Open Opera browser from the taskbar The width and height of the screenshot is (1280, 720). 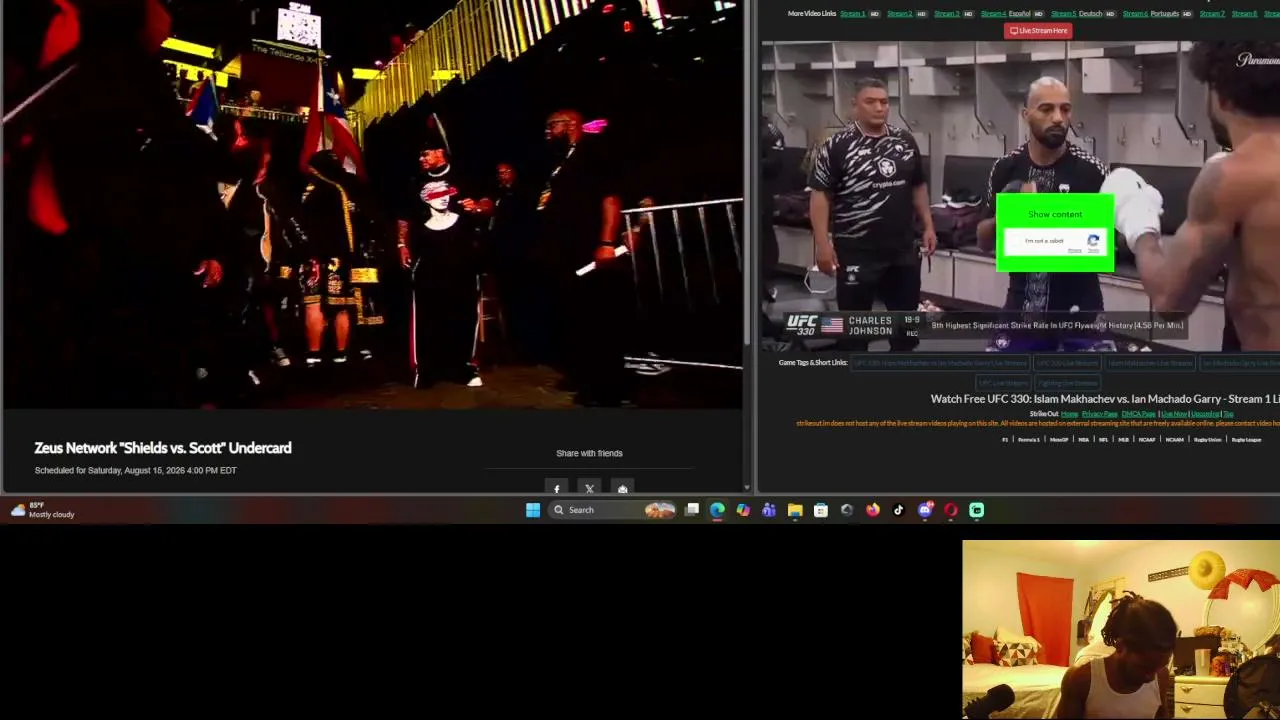951,510
